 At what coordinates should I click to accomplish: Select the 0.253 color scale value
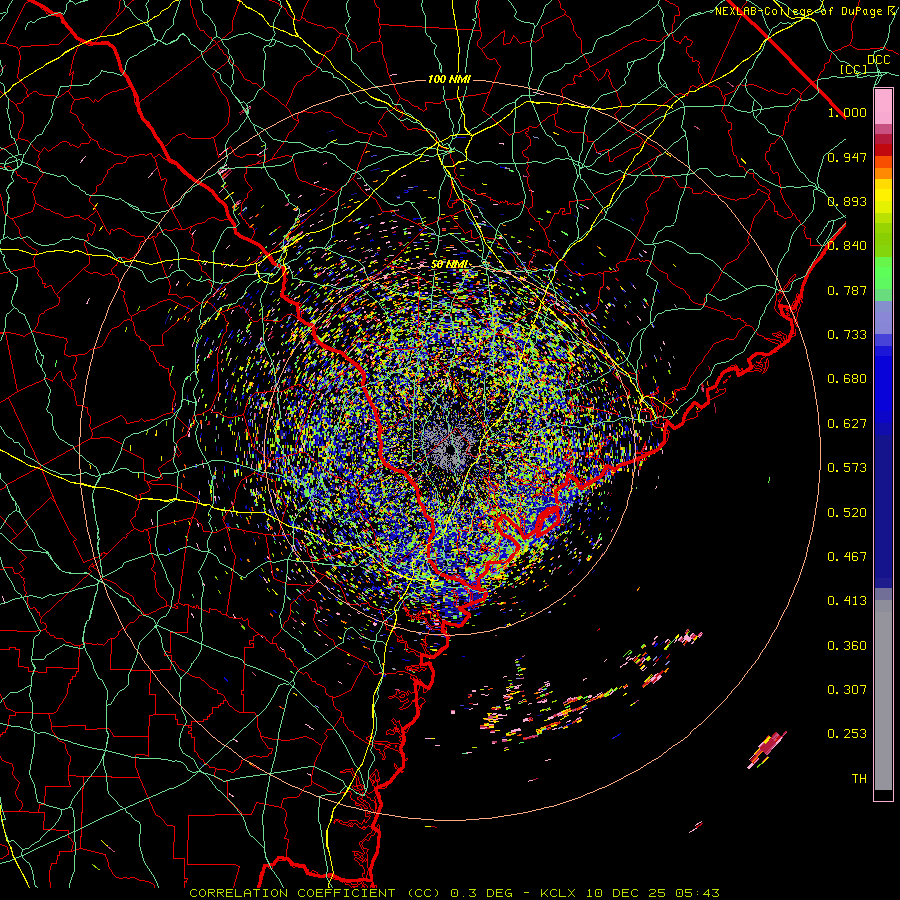[847, 734]
